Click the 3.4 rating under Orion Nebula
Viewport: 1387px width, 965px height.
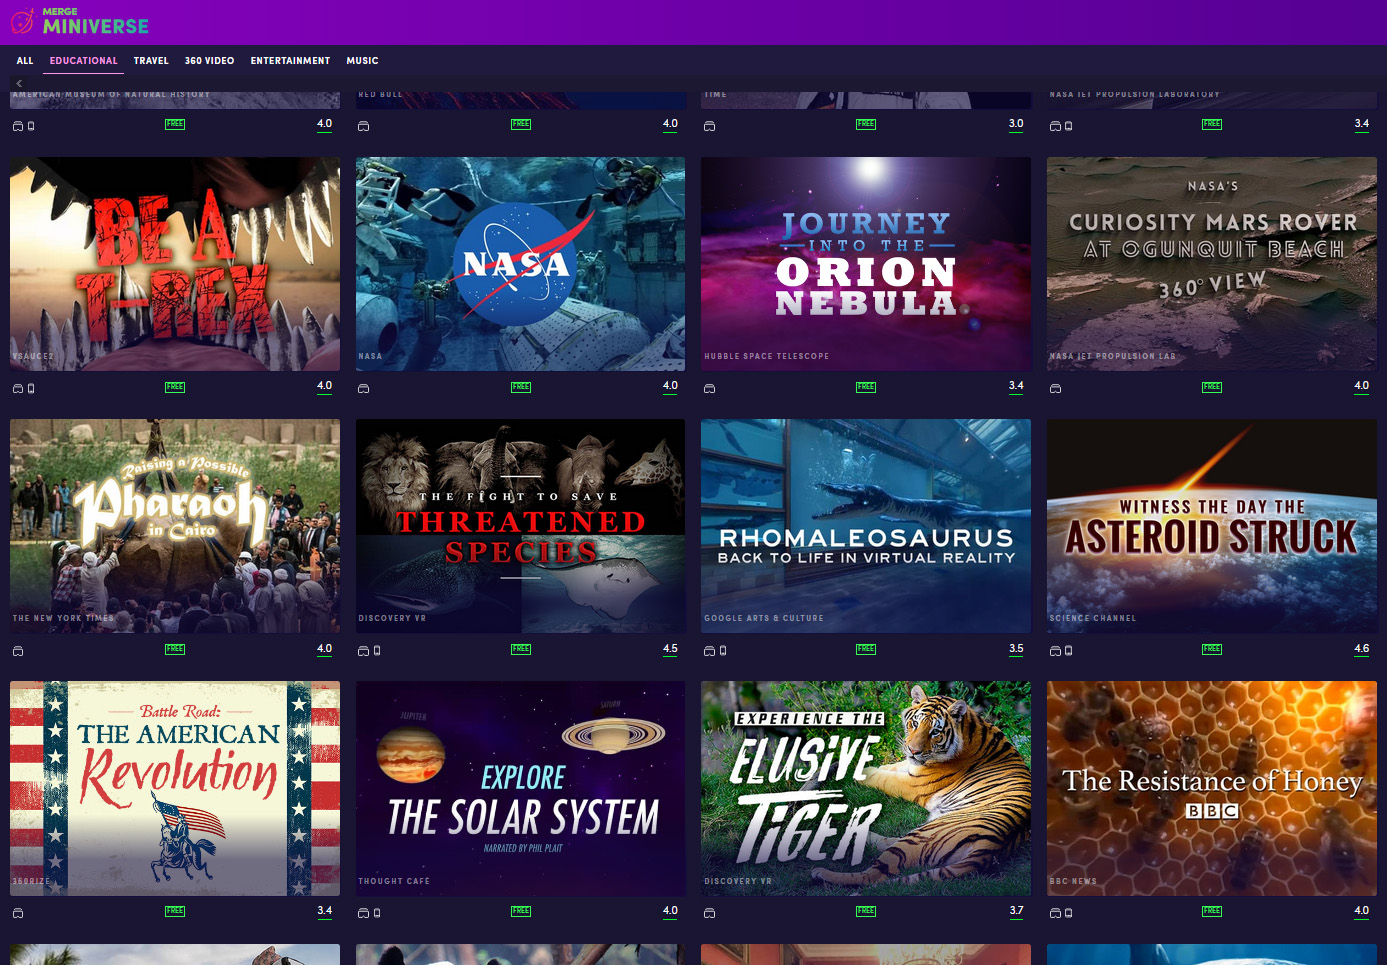point(1016,386)
